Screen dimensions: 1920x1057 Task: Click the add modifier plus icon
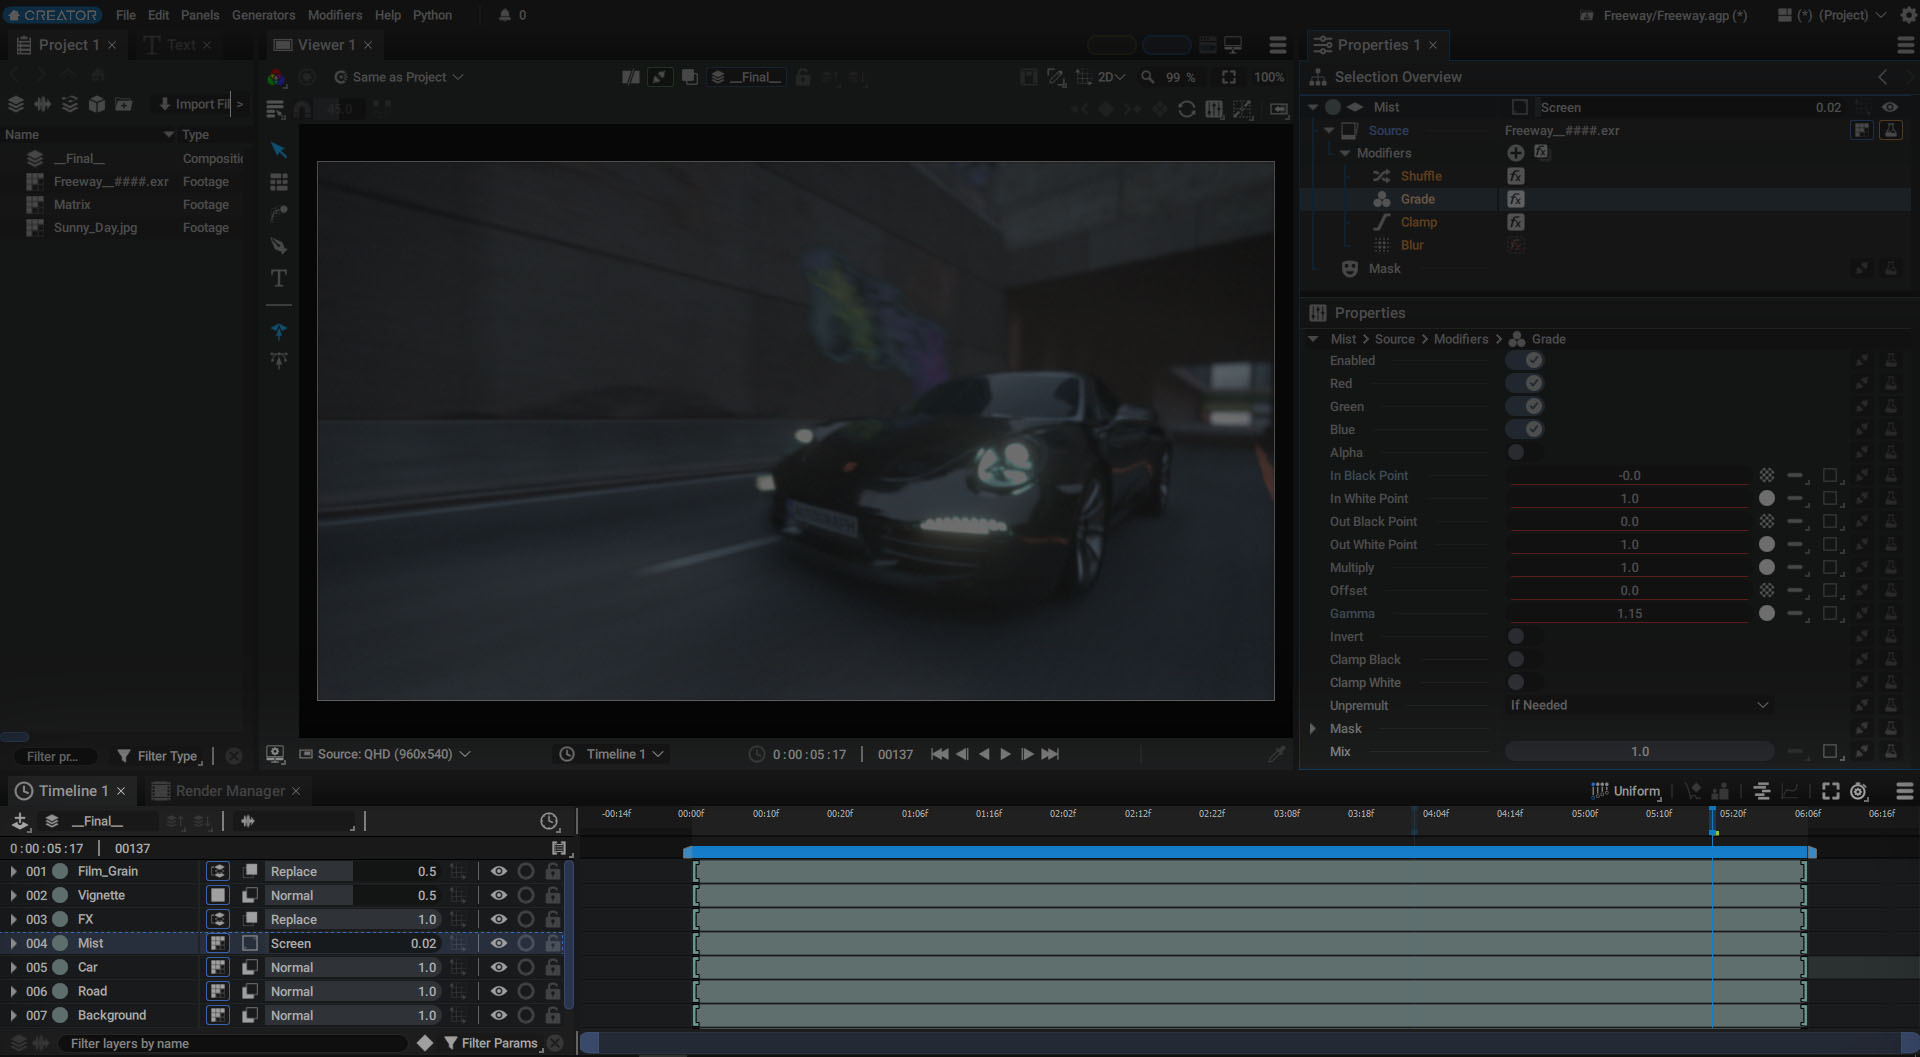pyautogui.click(x=1516, y=153)
